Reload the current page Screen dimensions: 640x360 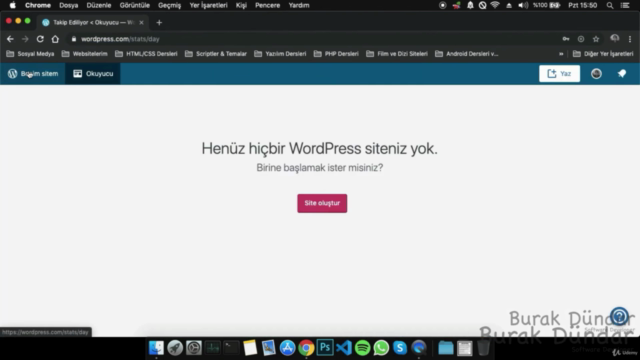point(40,39)
